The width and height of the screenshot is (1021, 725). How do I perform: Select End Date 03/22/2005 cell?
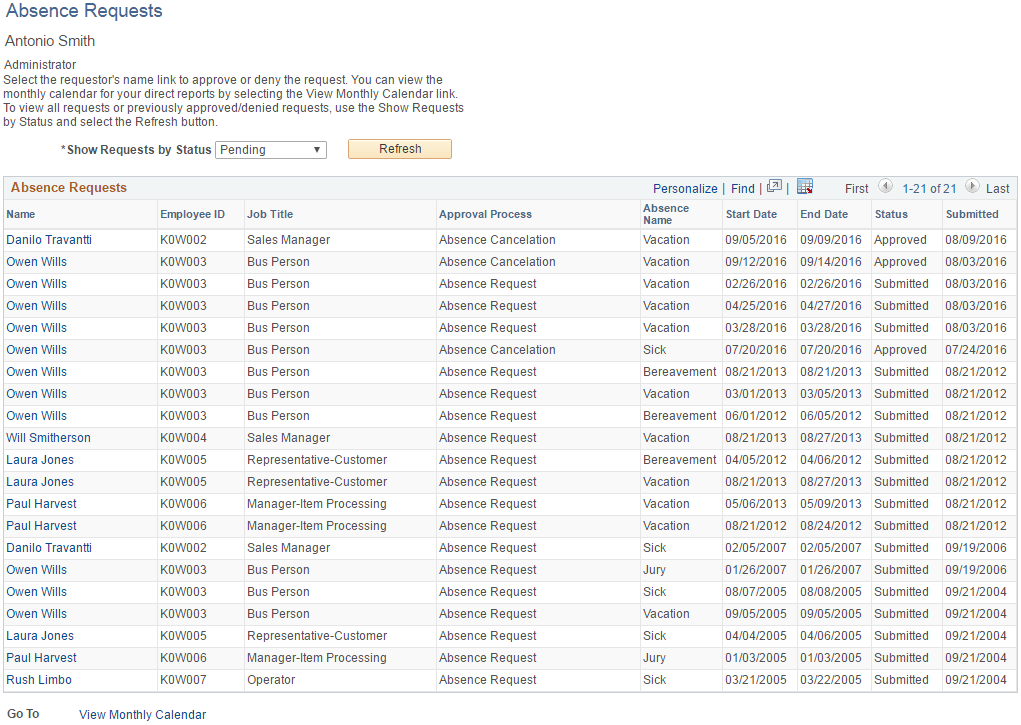pos(830,680)
